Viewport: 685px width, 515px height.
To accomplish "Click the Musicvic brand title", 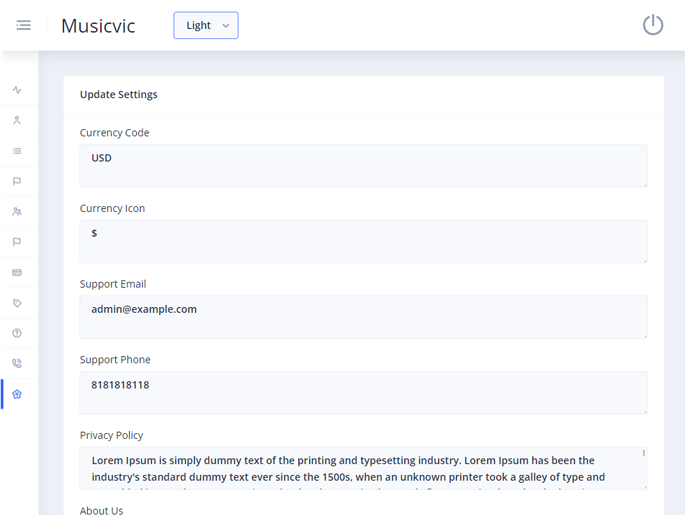I will [98, 26].
